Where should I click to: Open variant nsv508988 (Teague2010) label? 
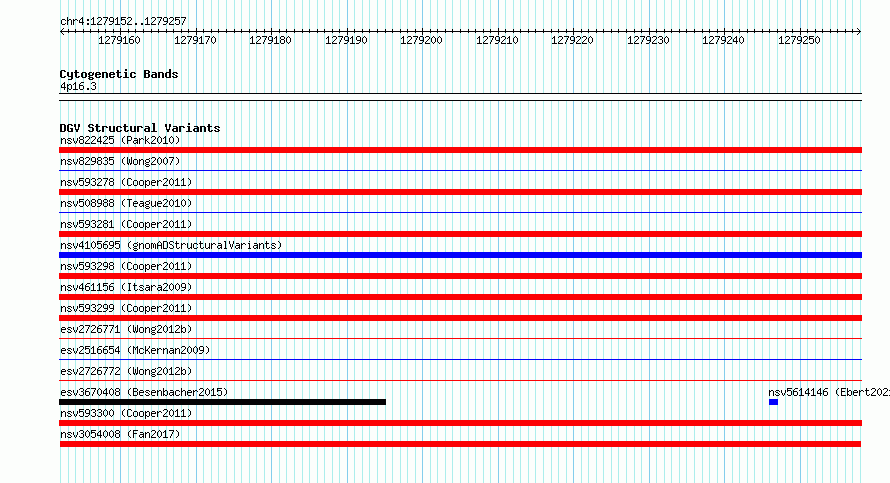126,203
